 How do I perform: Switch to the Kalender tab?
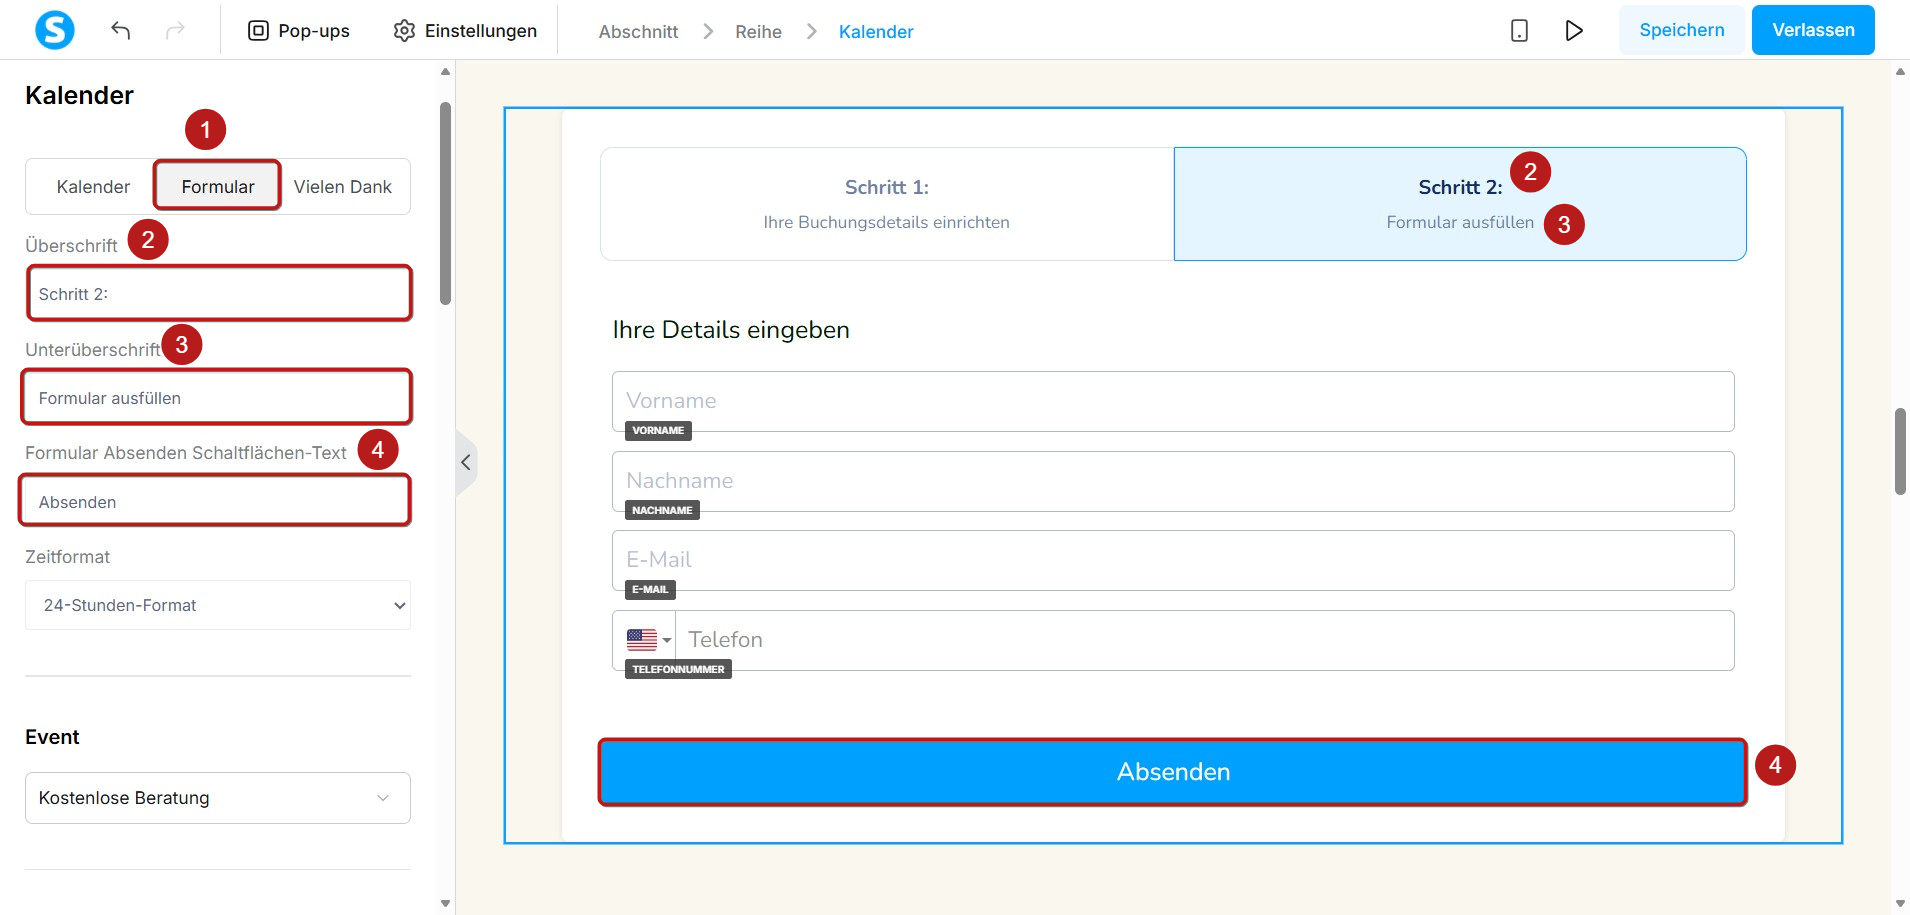[x=93, y=187]
